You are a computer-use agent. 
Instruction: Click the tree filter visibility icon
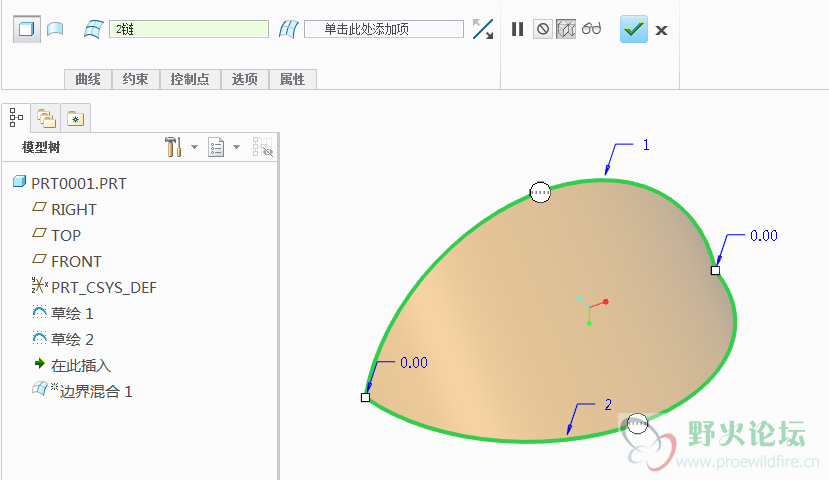point(262,147)
